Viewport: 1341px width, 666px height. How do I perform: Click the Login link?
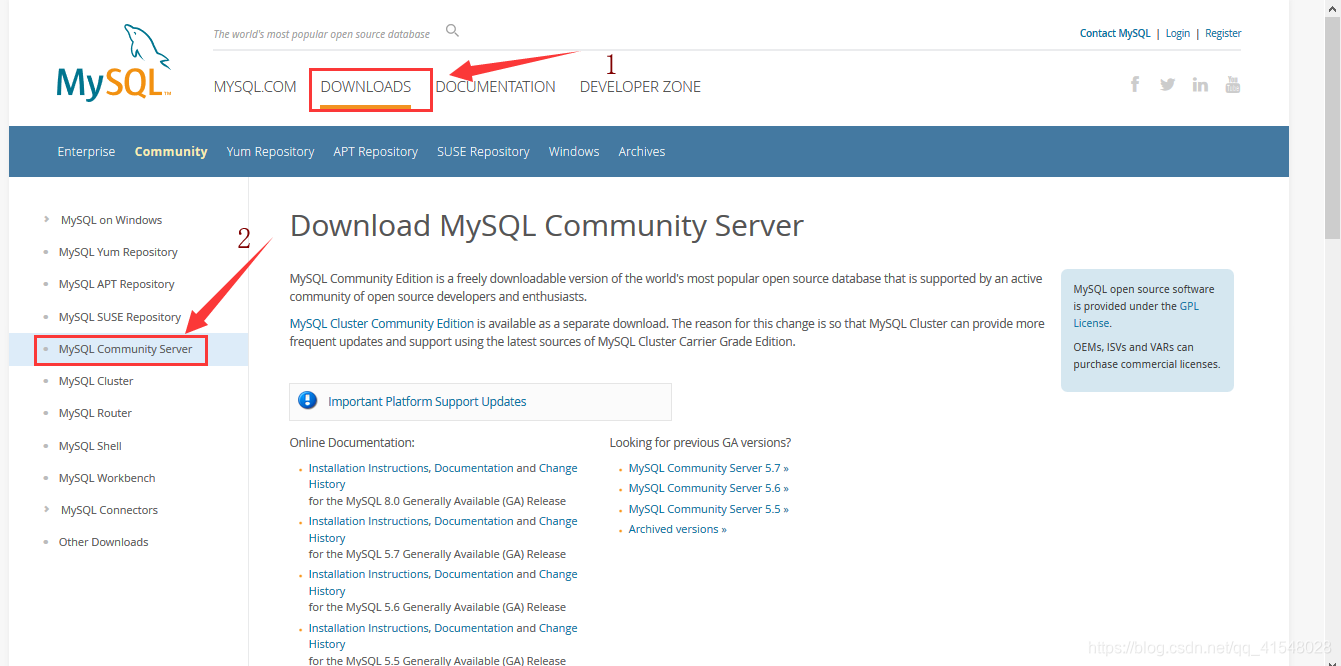pos(1178,33)
